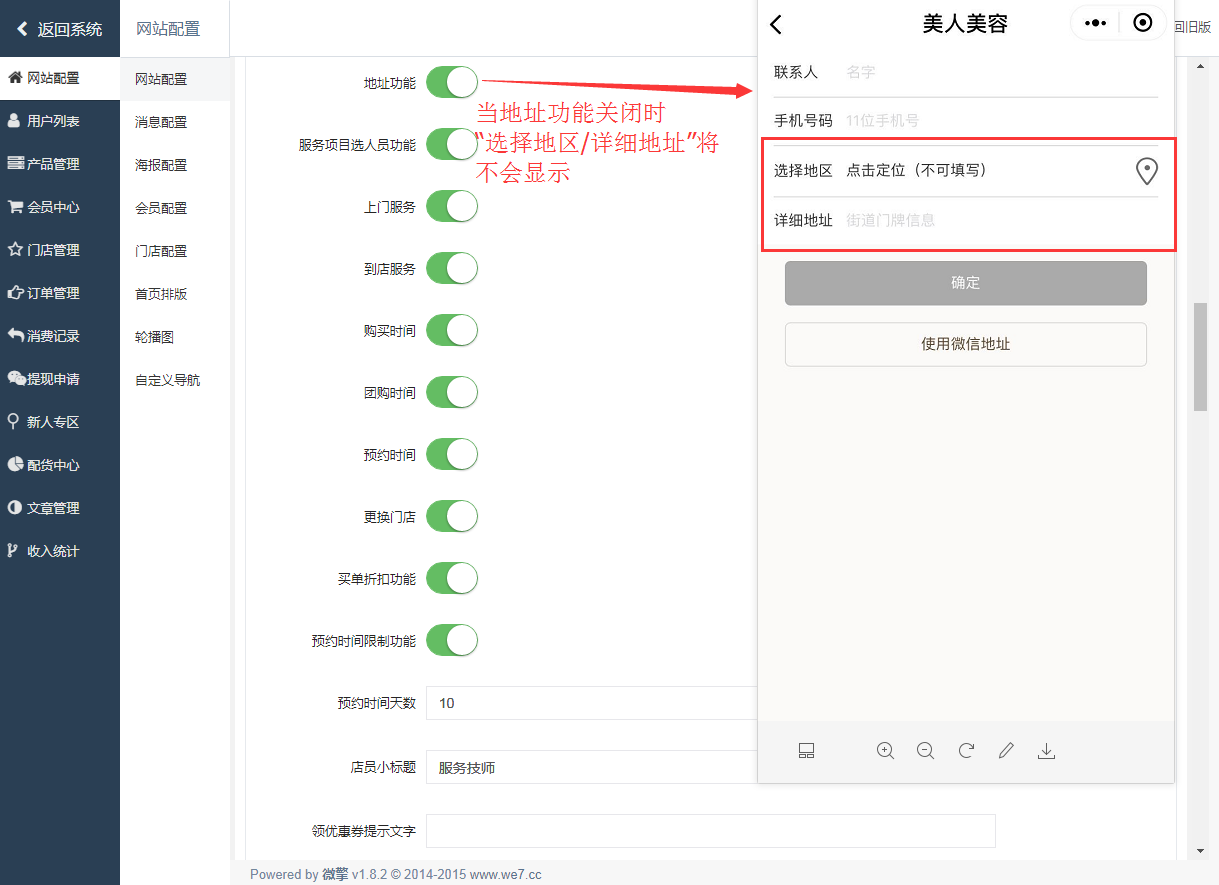Toggle the 预约时间限制功能 switch

(452, 640)
